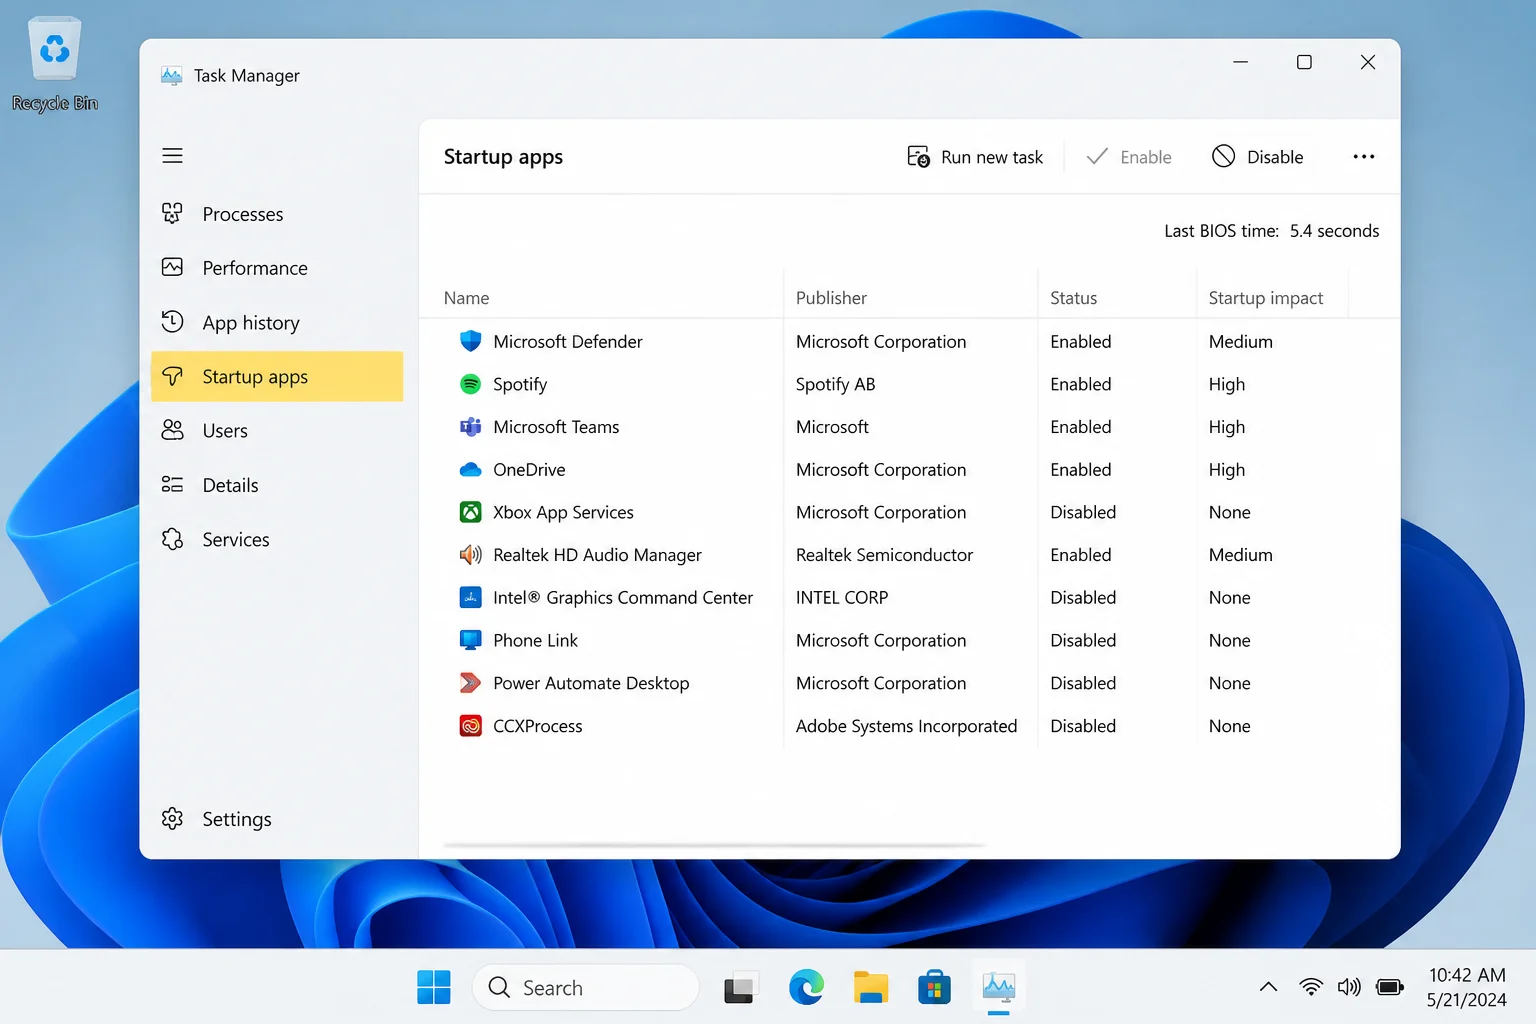Select the Startup apps page
The image size is (1536, 1024).
point(277,376)
